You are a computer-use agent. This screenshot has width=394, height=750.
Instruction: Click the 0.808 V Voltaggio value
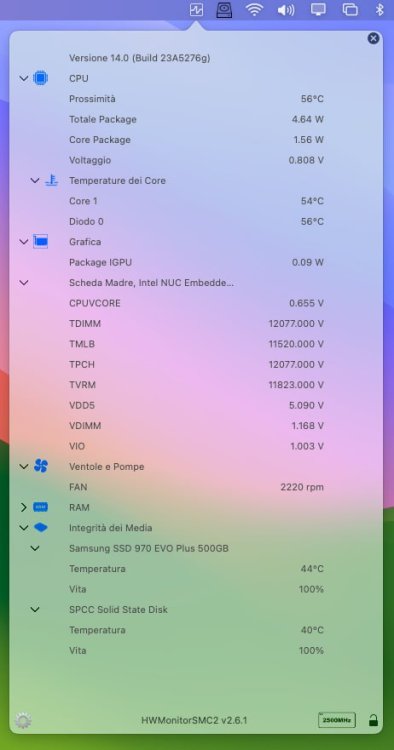tap(306, 160)
